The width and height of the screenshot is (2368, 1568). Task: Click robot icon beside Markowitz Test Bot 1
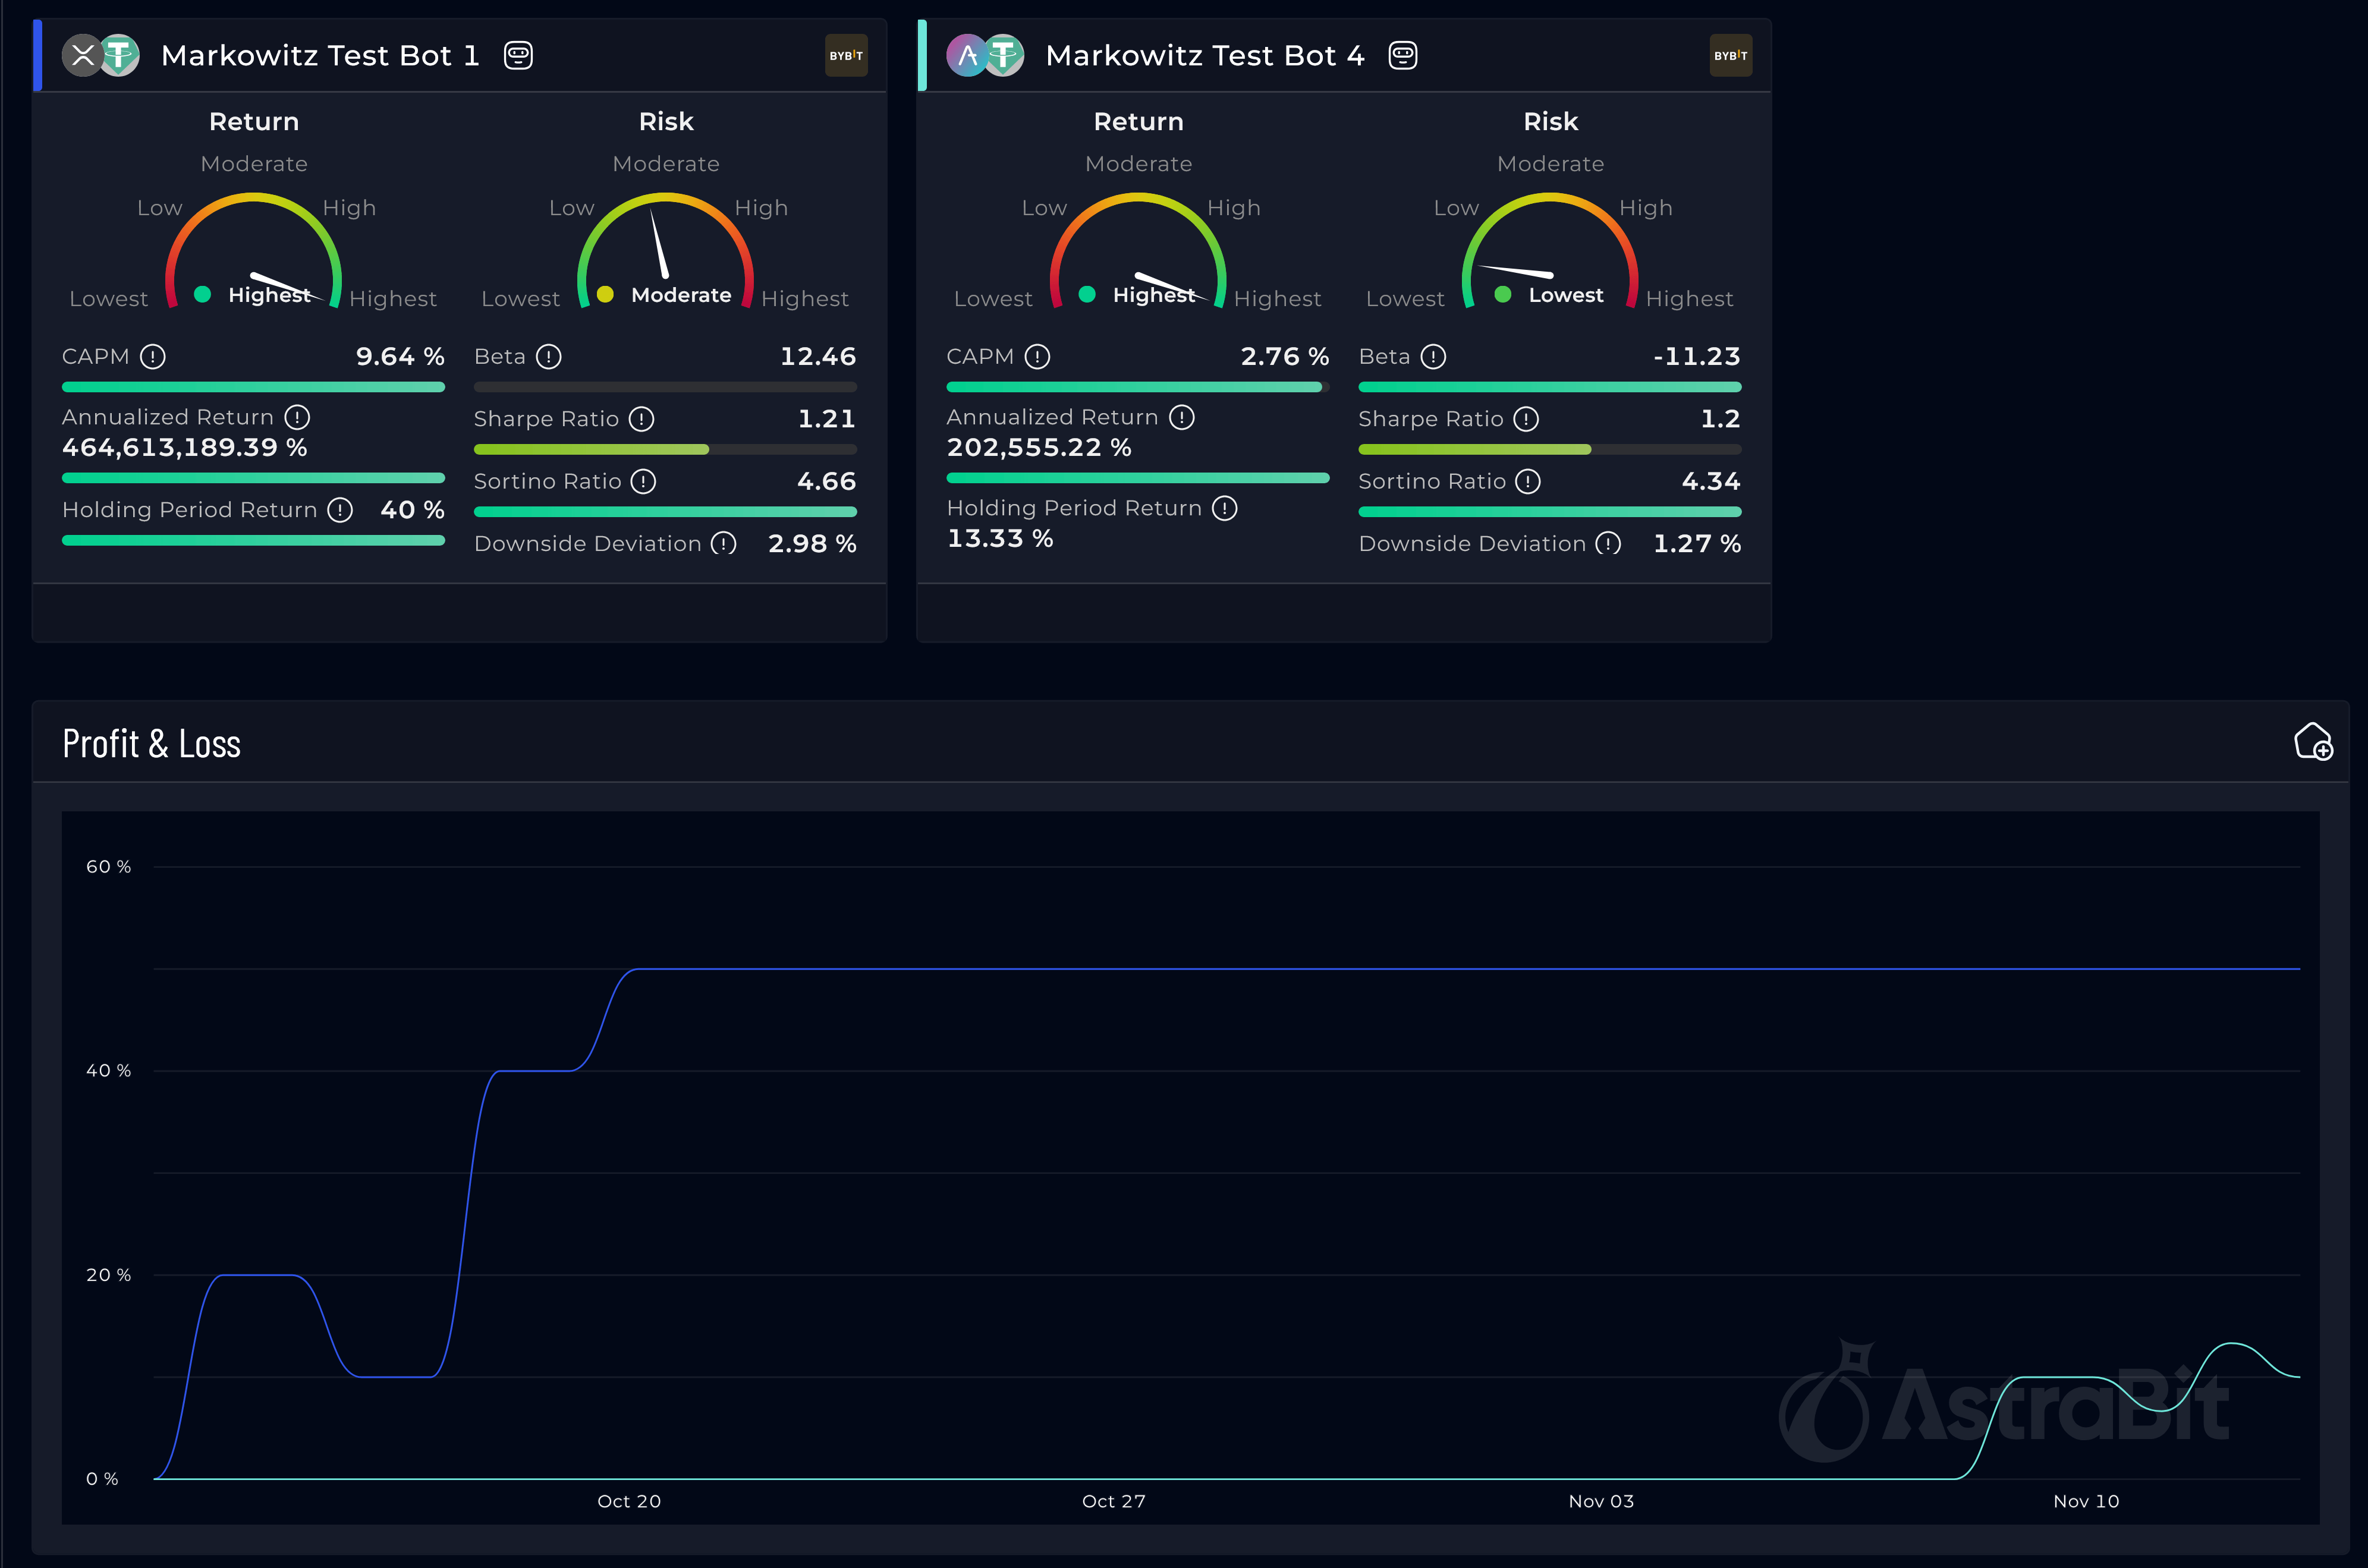point(518,55)
